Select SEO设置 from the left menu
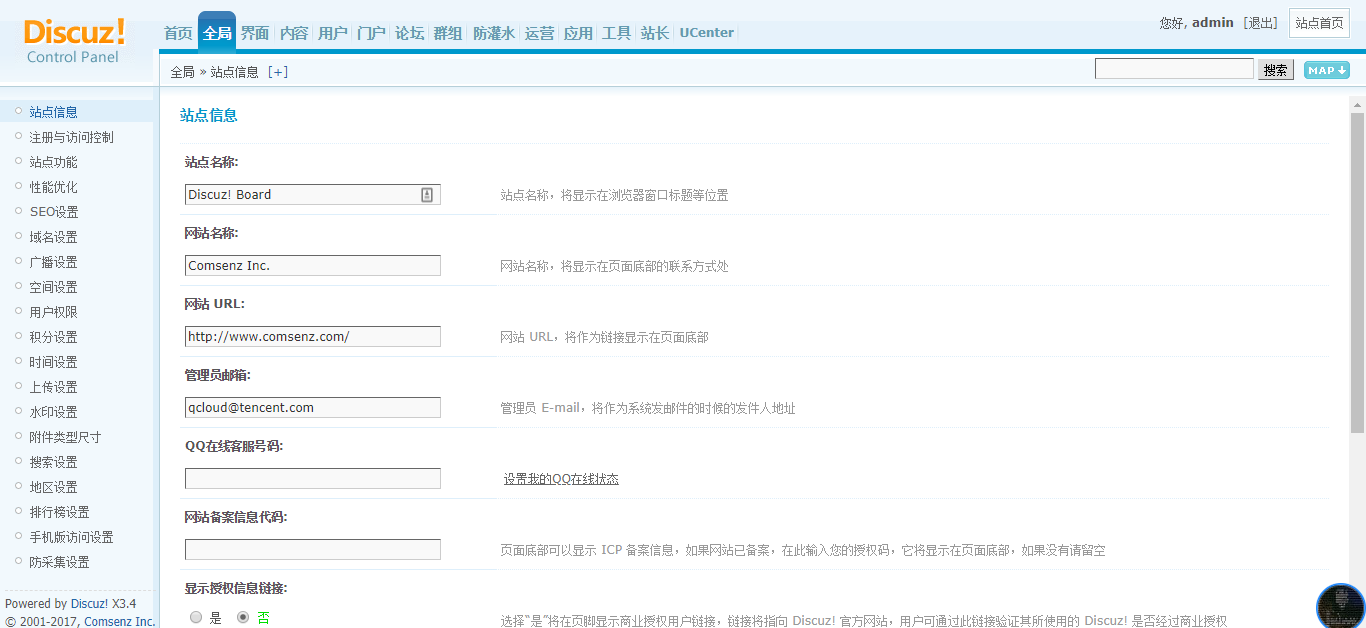Image resolution: width=1366 pixels, height=628 pixels. (x=53, y=212)
